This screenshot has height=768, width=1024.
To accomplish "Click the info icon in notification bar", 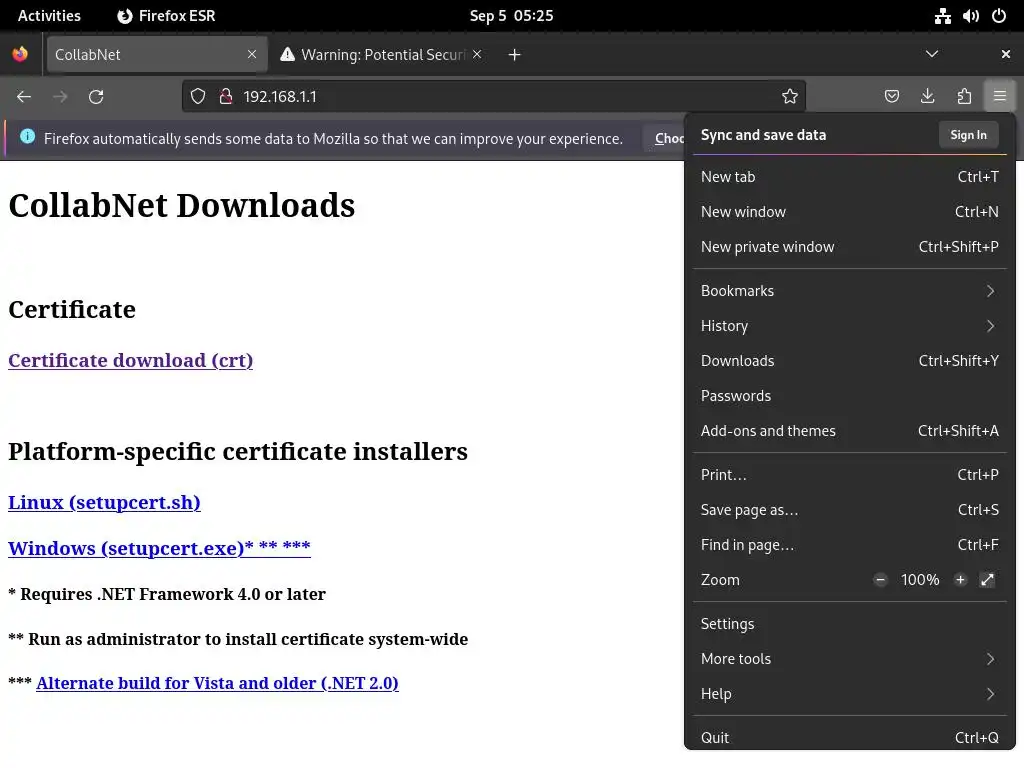I will pos(27,136).
